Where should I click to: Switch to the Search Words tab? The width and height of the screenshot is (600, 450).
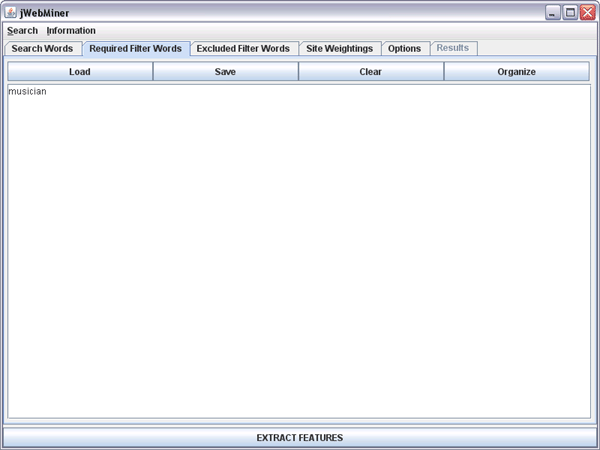42,49
